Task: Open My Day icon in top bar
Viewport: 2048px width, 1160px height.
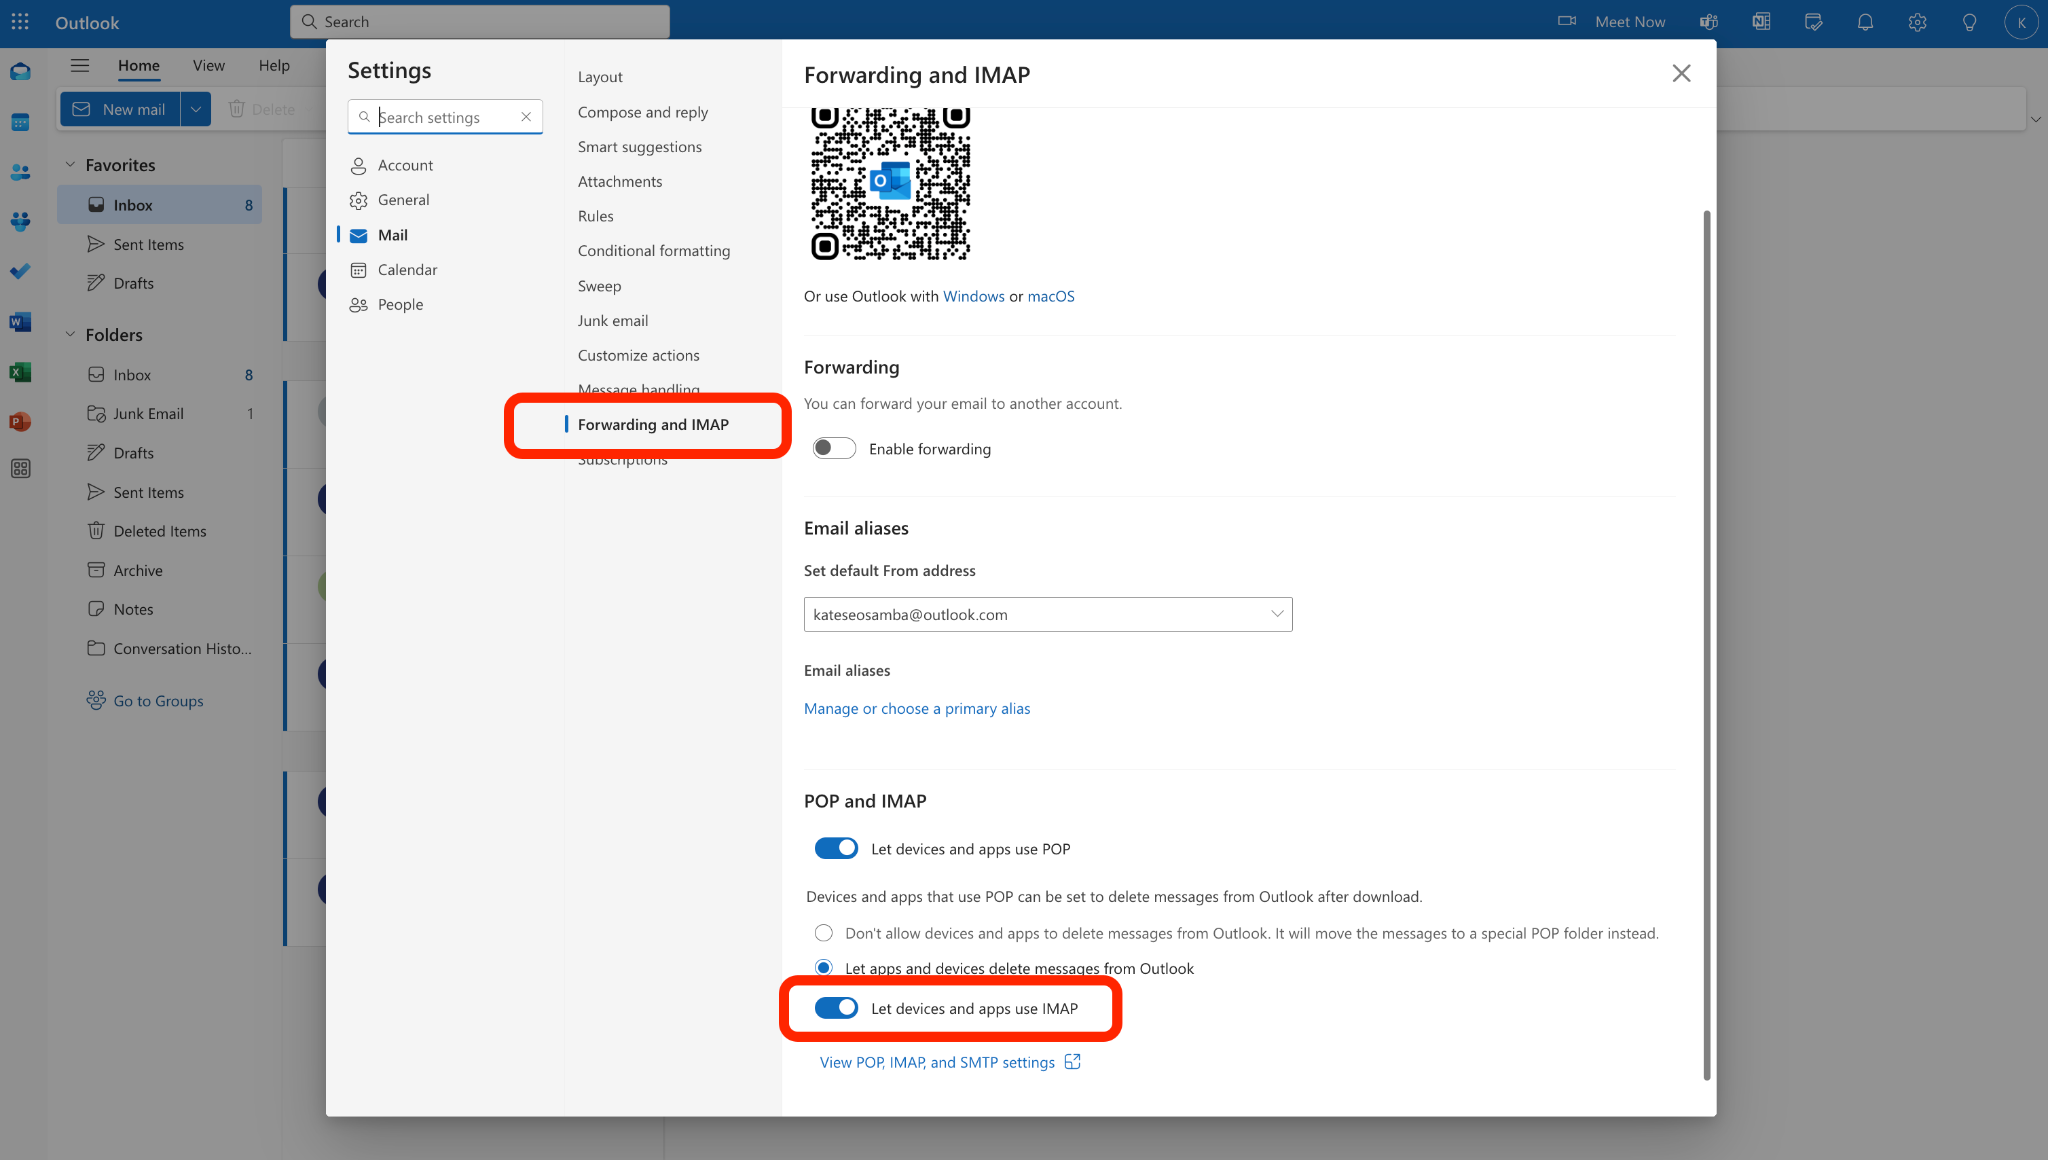Action: tap(1813, 22)
